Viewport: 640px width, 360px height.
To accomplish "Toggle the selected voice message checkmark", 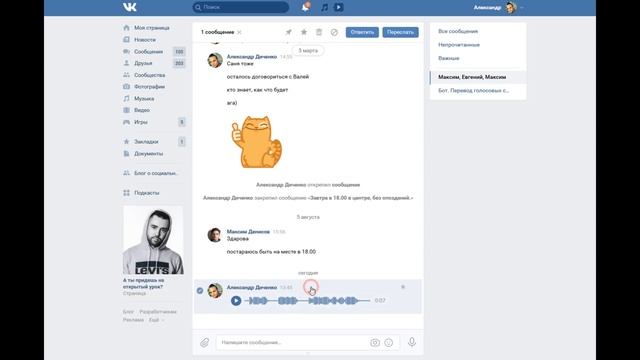I will pyautogui.click(x=200, y=291).
